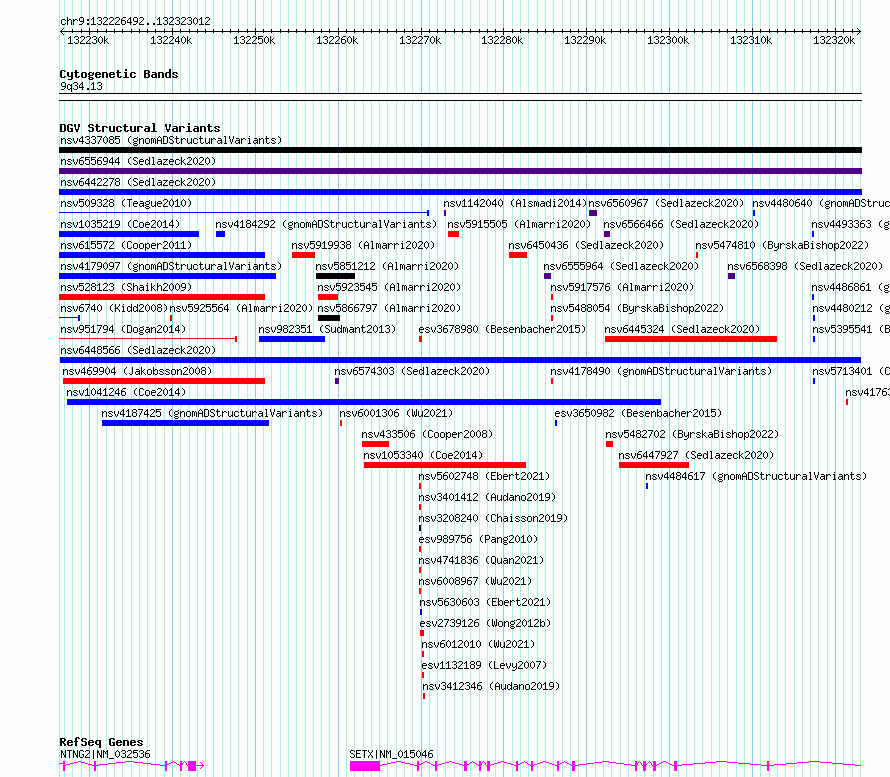Click the nsv6556944 Sedlazeck2020 label

click(x=138, y=161)
